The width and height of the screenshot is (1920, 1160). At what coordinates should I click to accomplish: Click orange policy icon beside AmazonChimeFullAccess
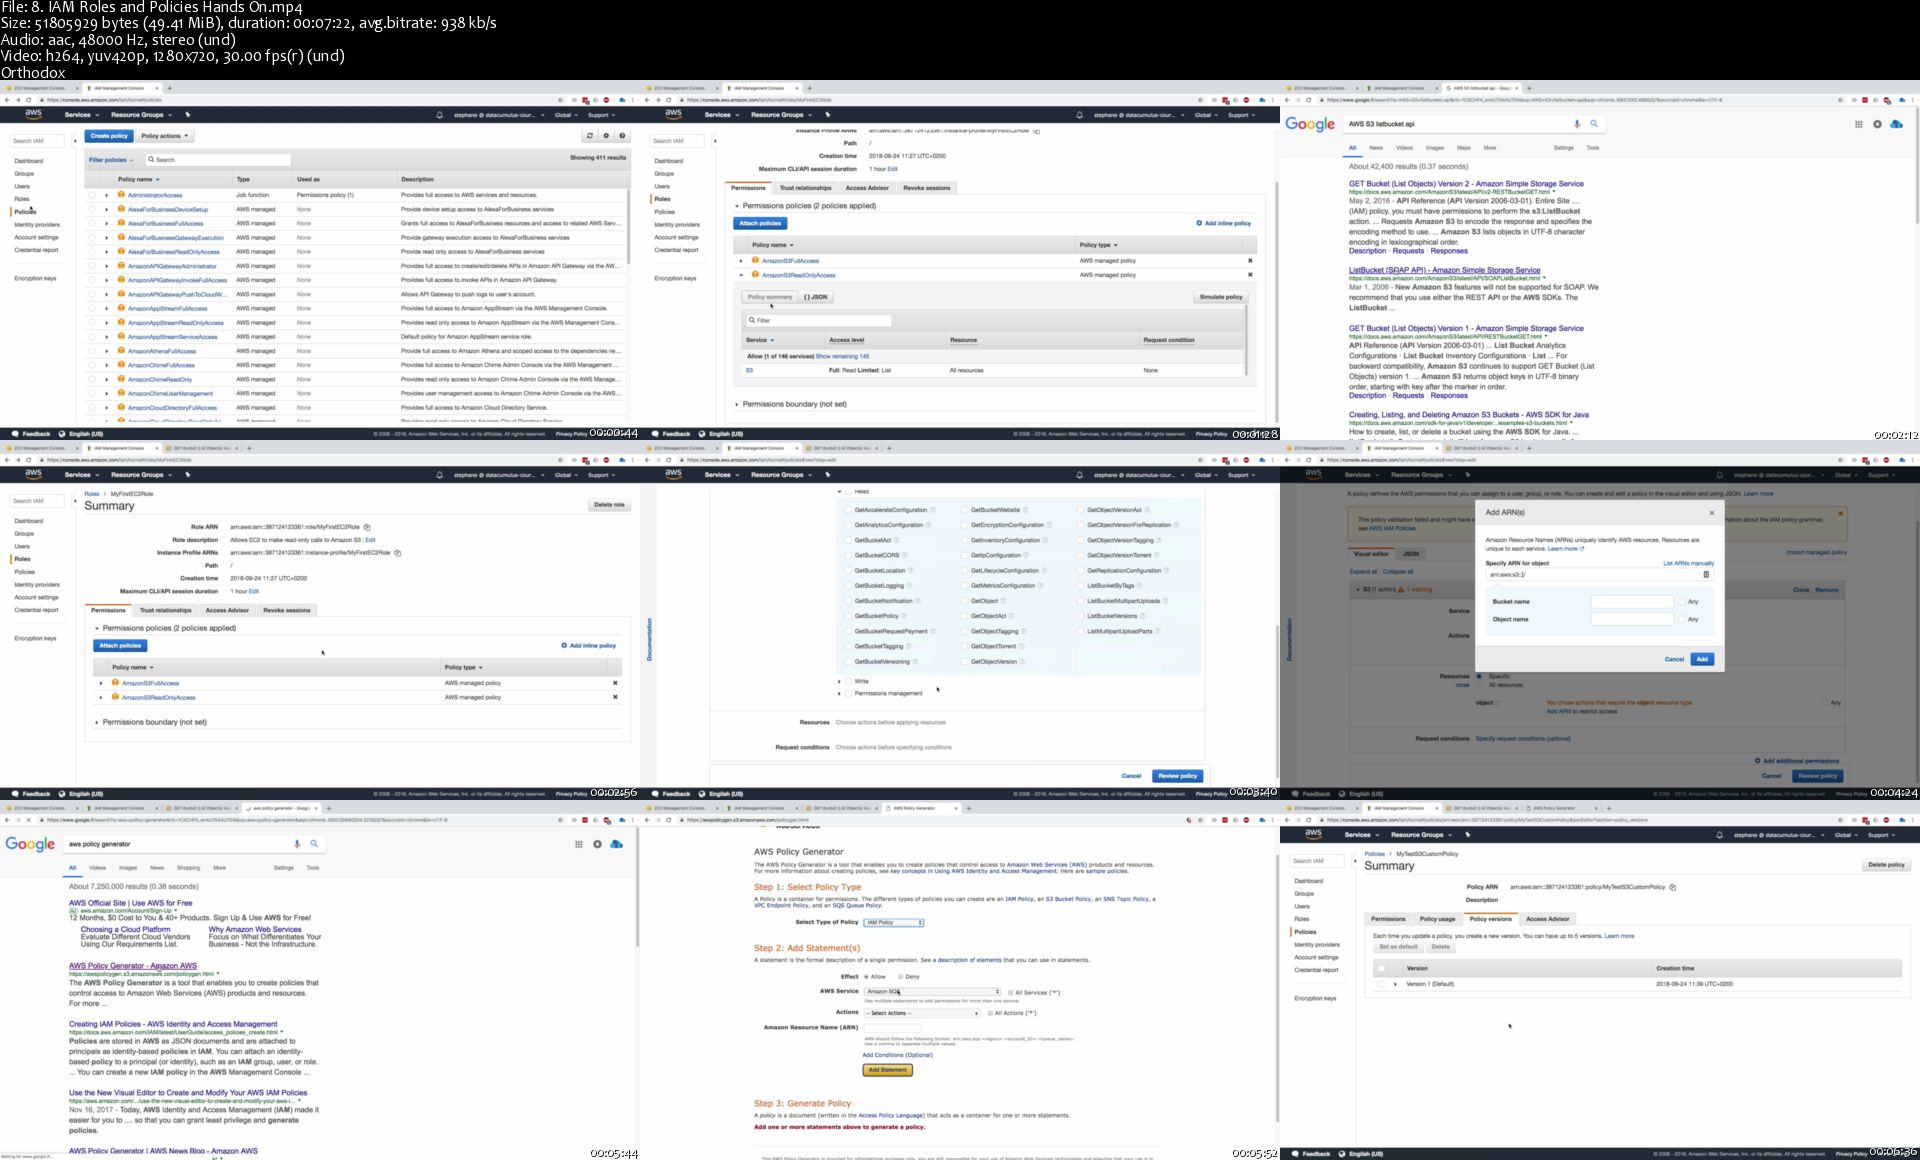(x=121, y=365)
